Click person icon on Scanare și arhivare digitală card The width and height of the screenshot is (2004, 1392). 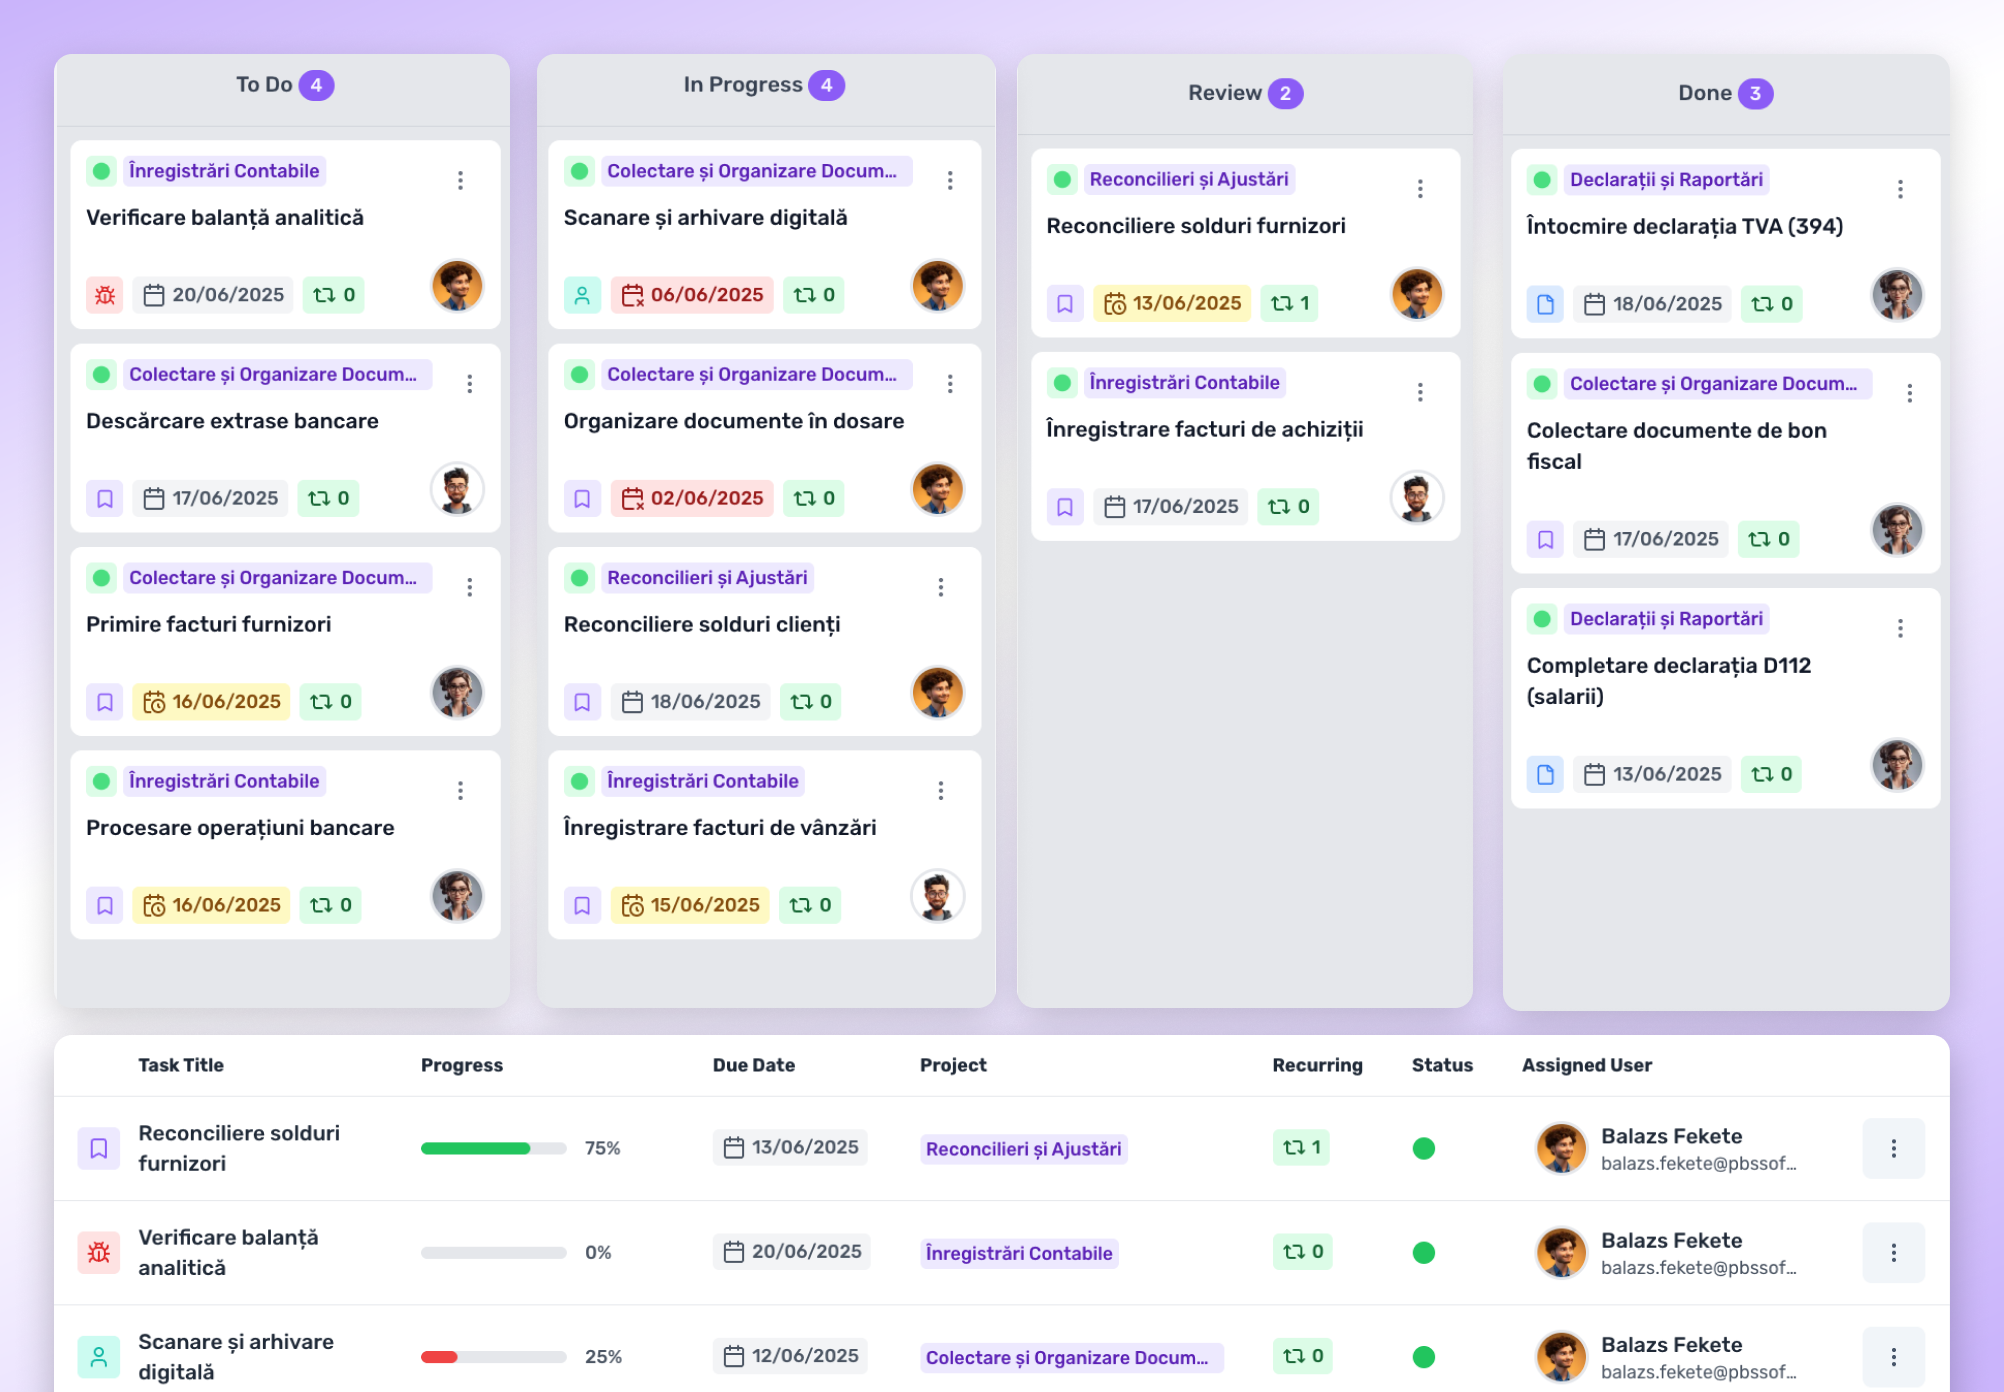coord(582,295)
